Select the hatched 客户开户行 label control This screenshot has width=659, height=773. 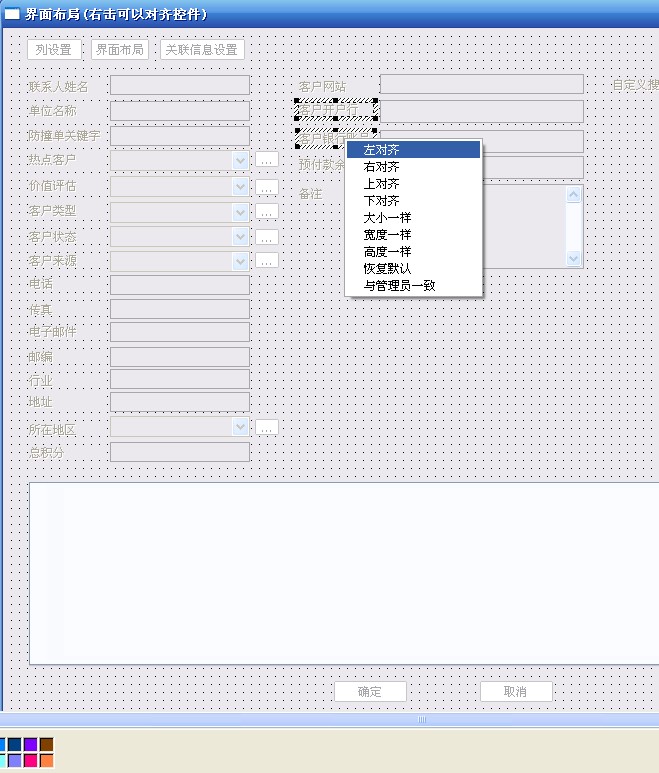point(335,108)
